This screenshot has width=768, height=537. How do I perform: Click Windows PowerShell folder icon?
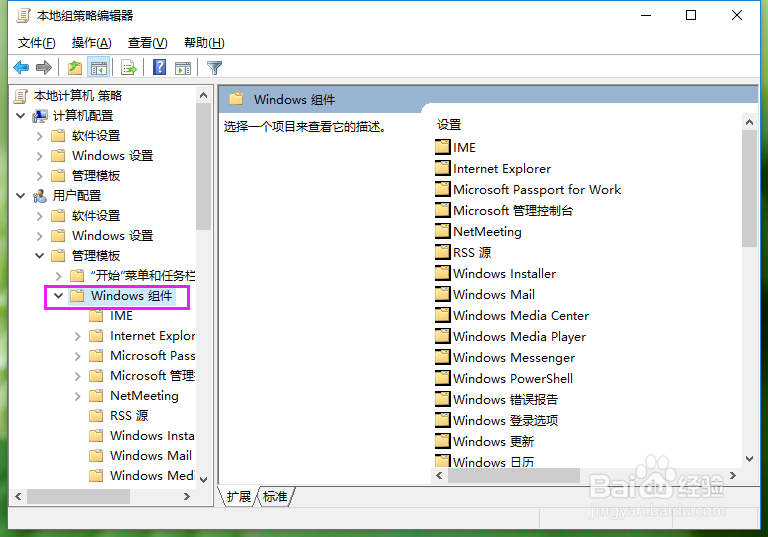tap(442, 378)
